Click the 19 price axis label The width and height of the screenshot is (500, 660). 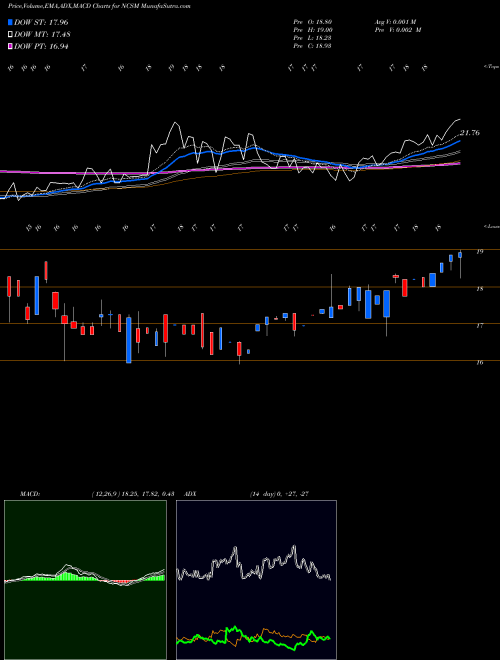479,252
